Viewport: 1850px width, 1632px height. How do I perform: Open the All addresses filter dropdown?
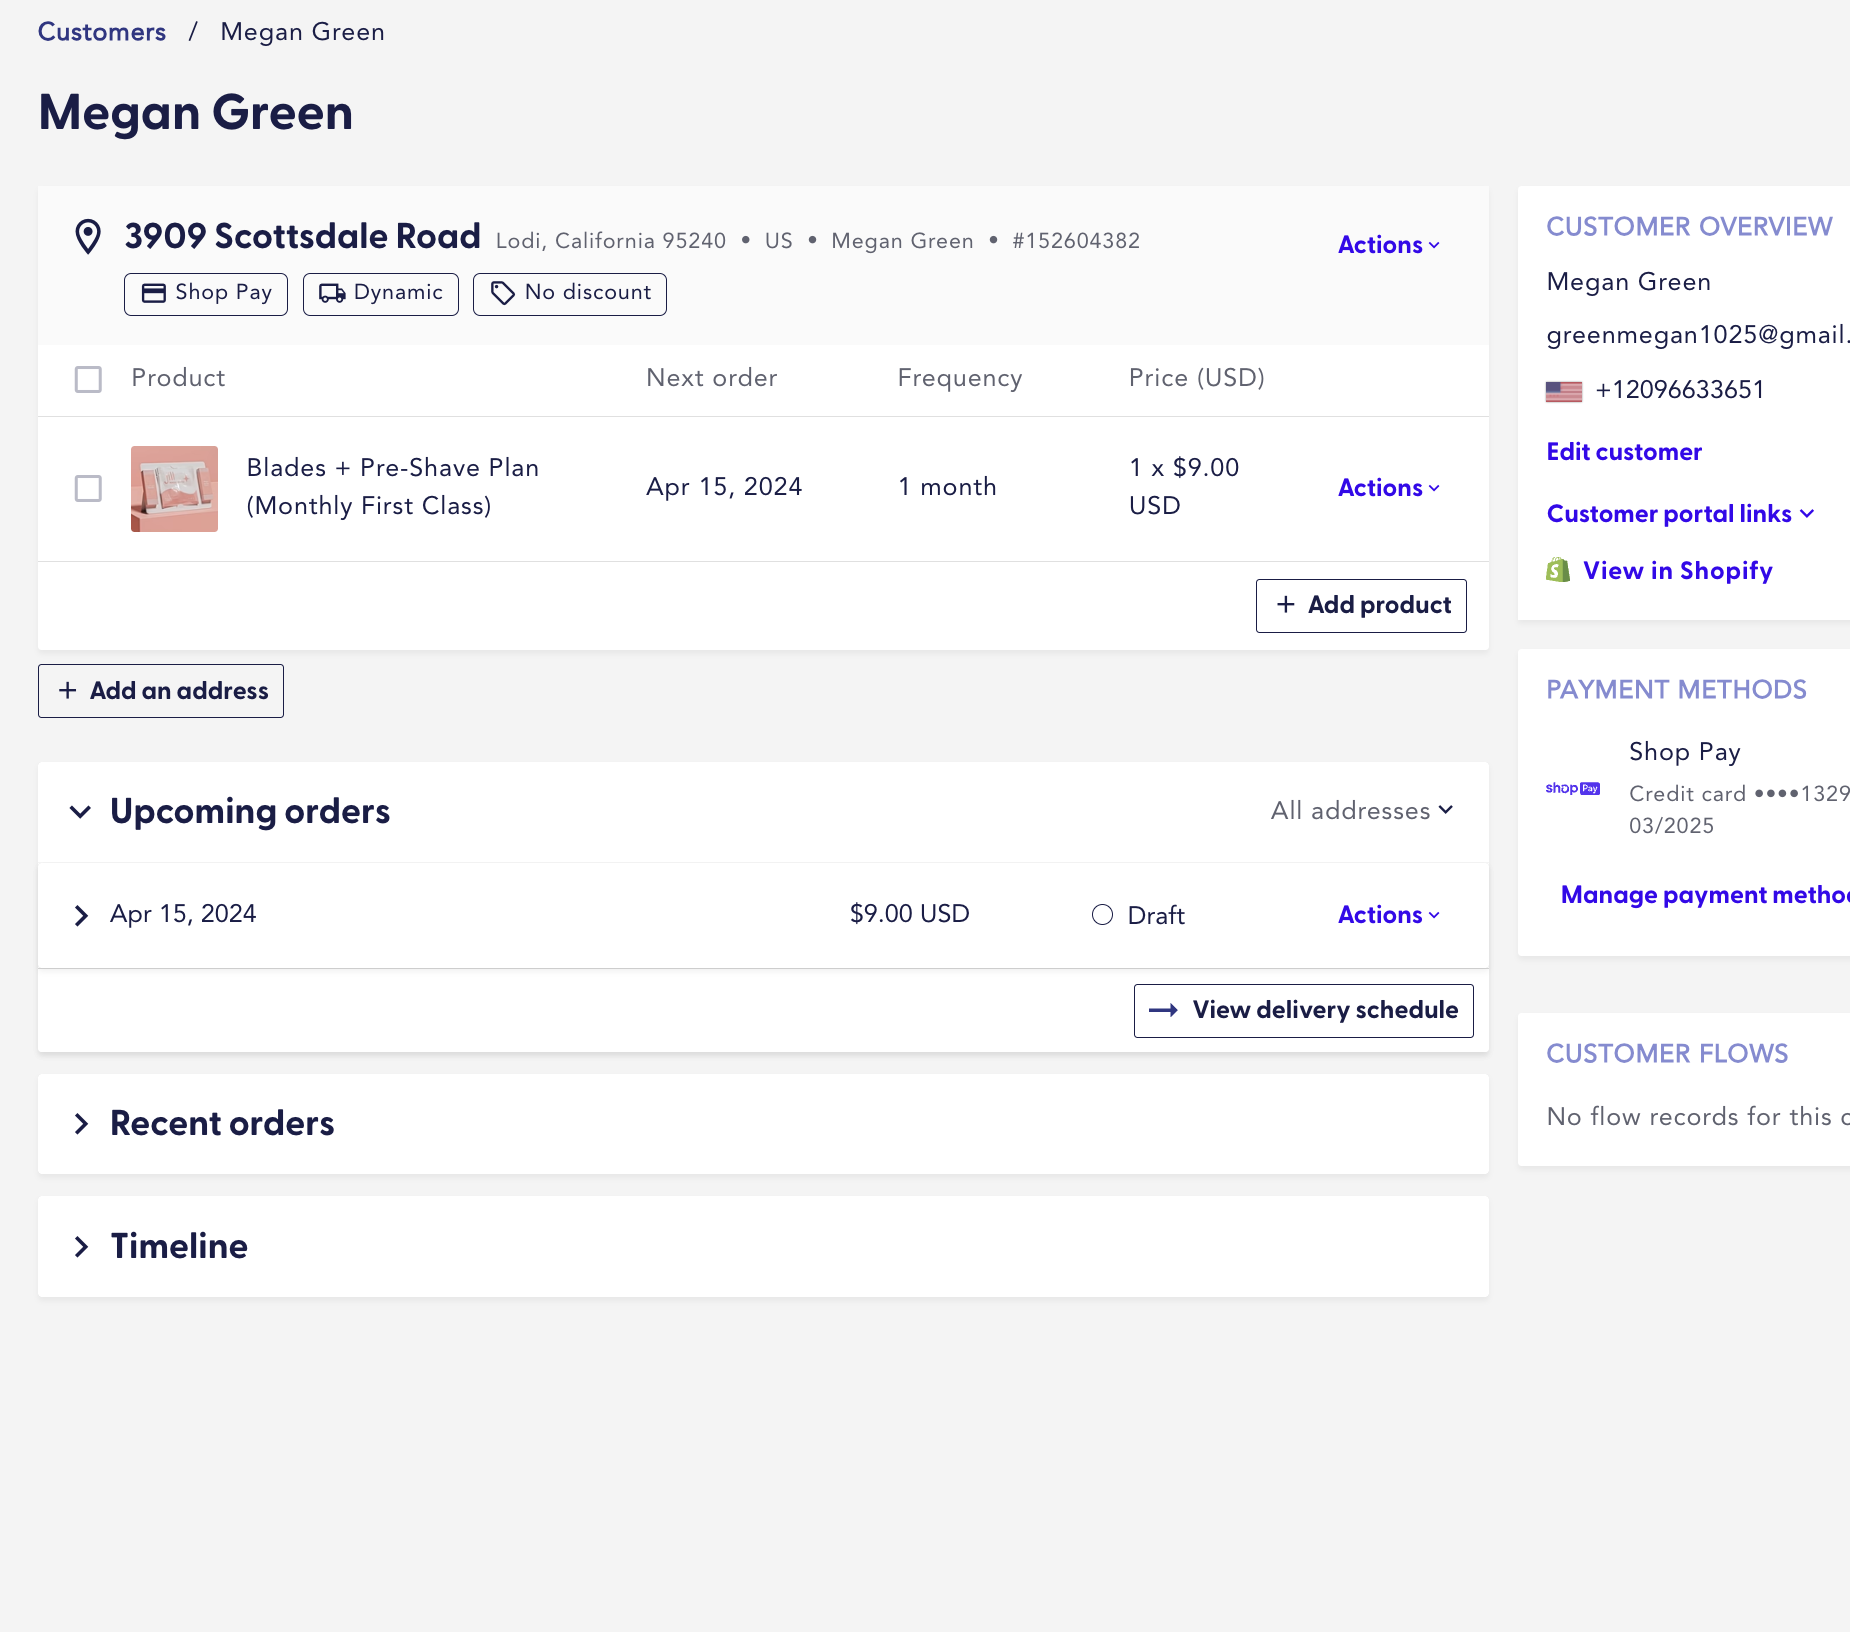(x=1361, y=811)
